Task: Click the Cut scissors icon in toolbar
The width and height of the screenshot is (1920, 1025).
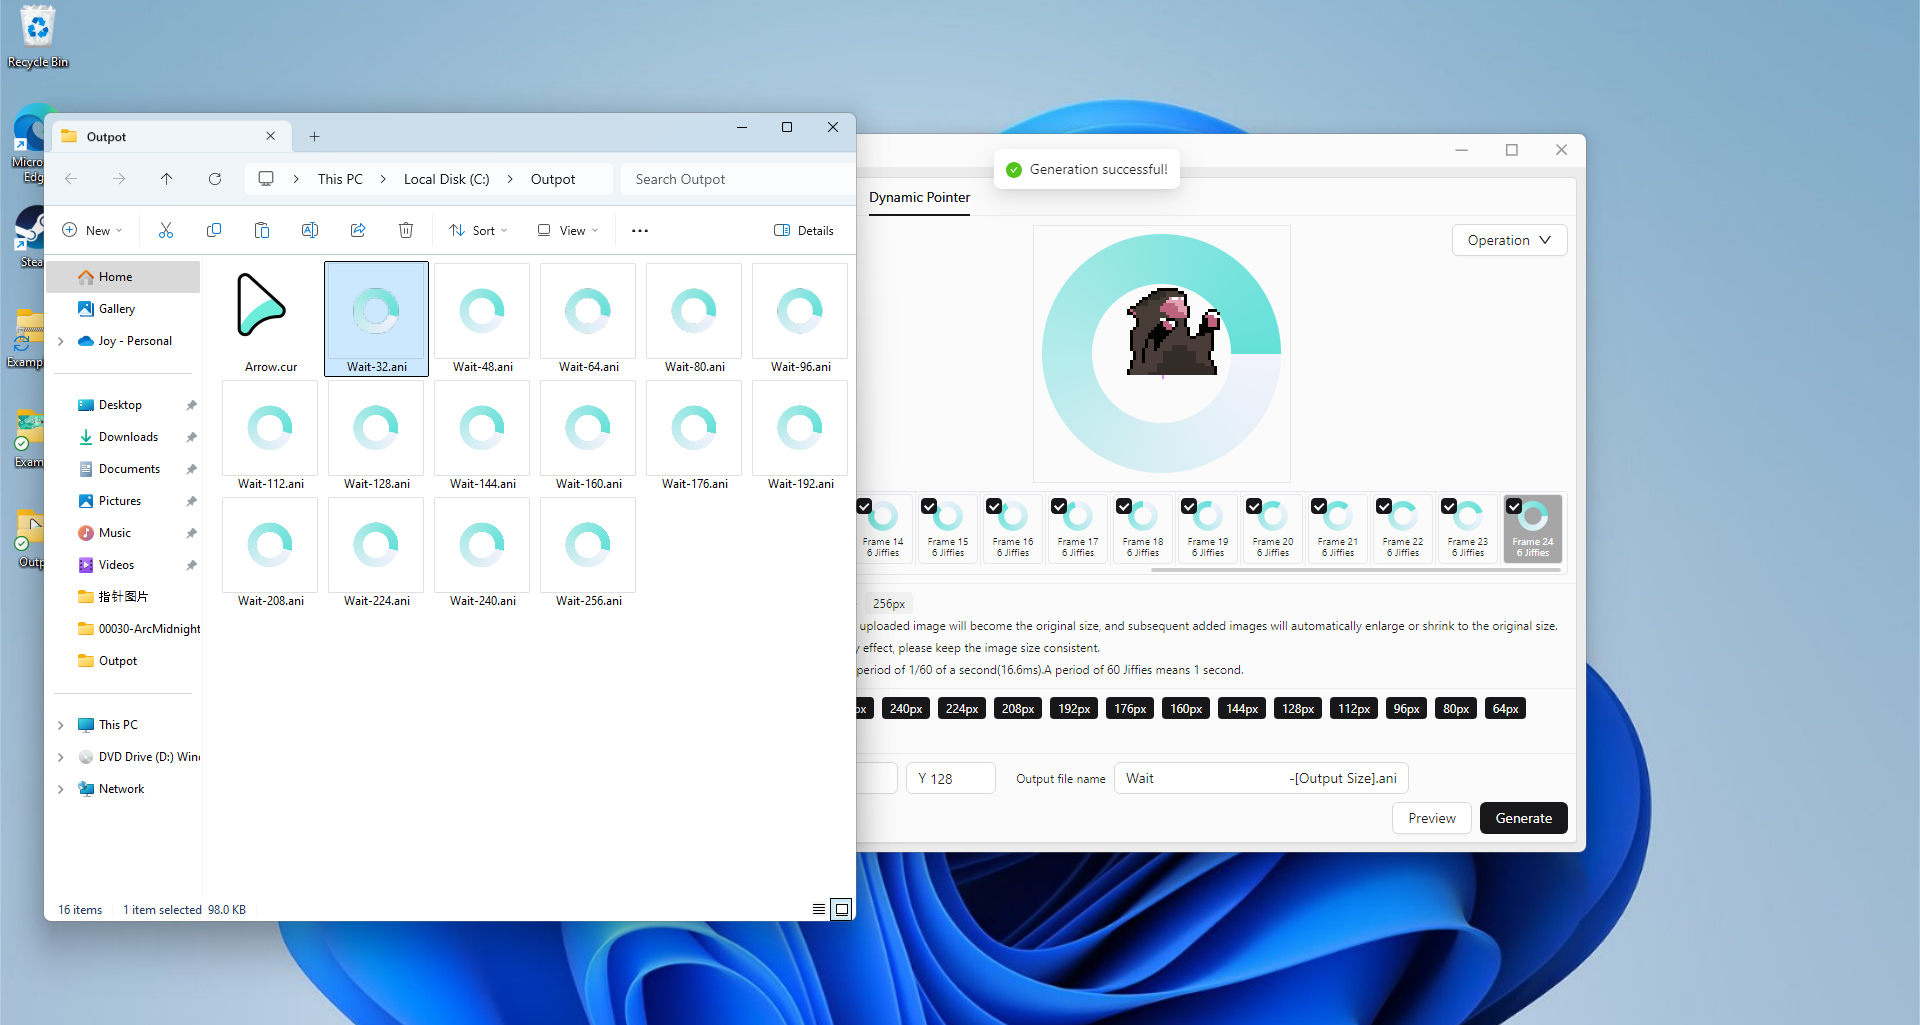Action: point(166,231)
